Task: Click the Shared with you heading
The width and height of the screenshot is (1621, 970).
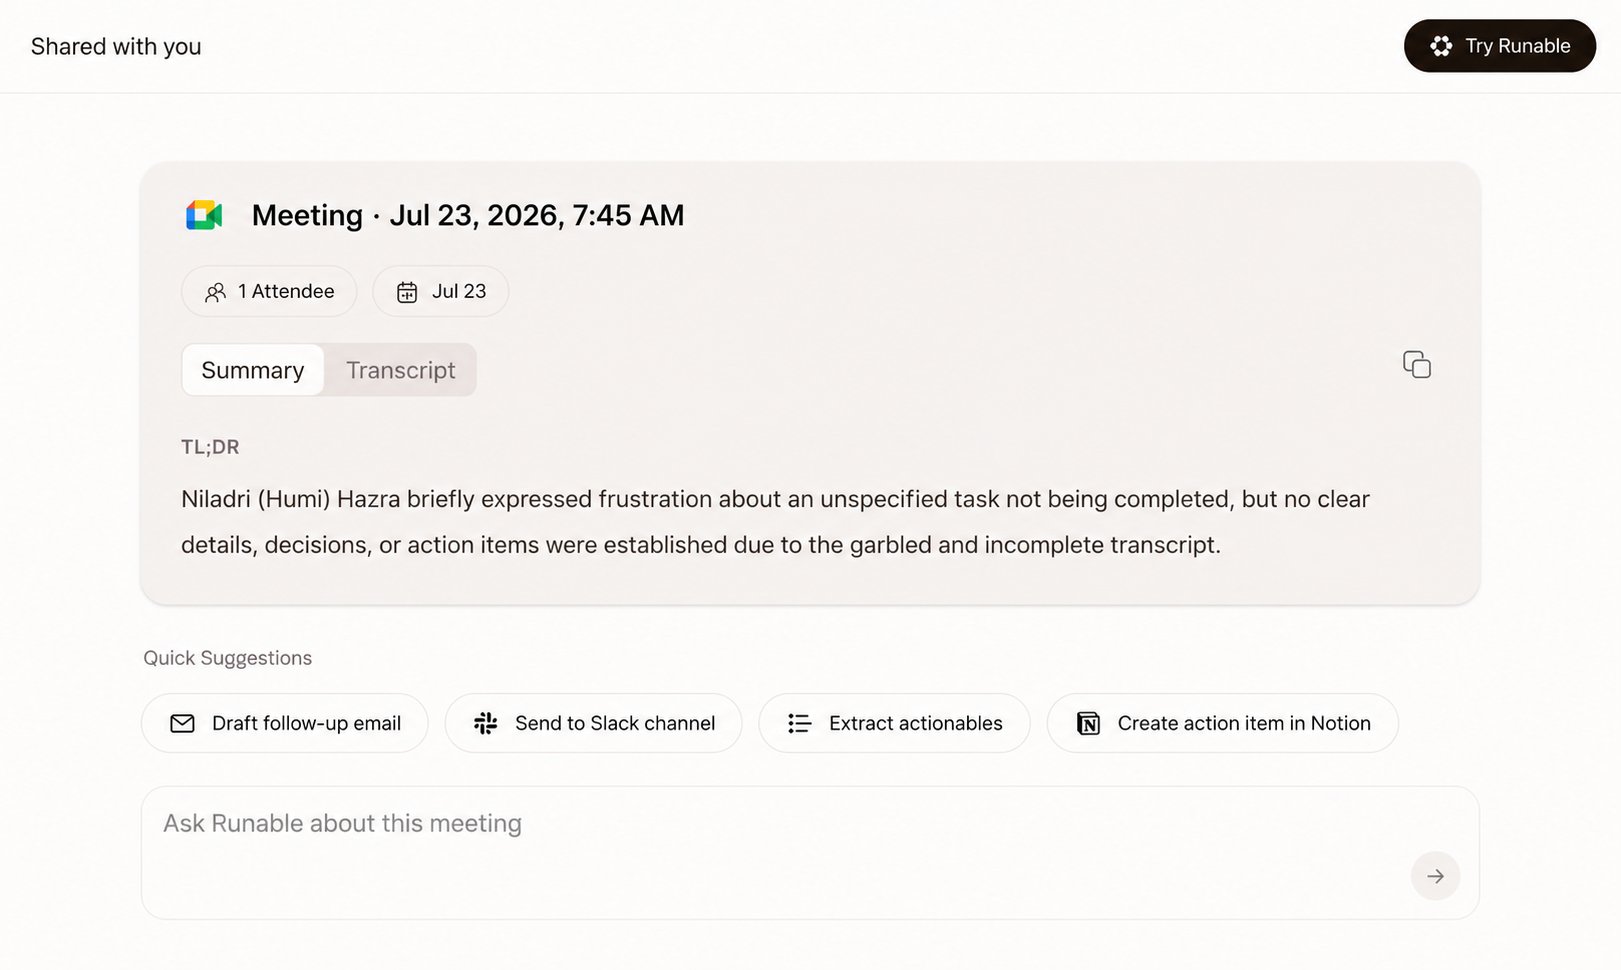Action: tap(116, 47)
